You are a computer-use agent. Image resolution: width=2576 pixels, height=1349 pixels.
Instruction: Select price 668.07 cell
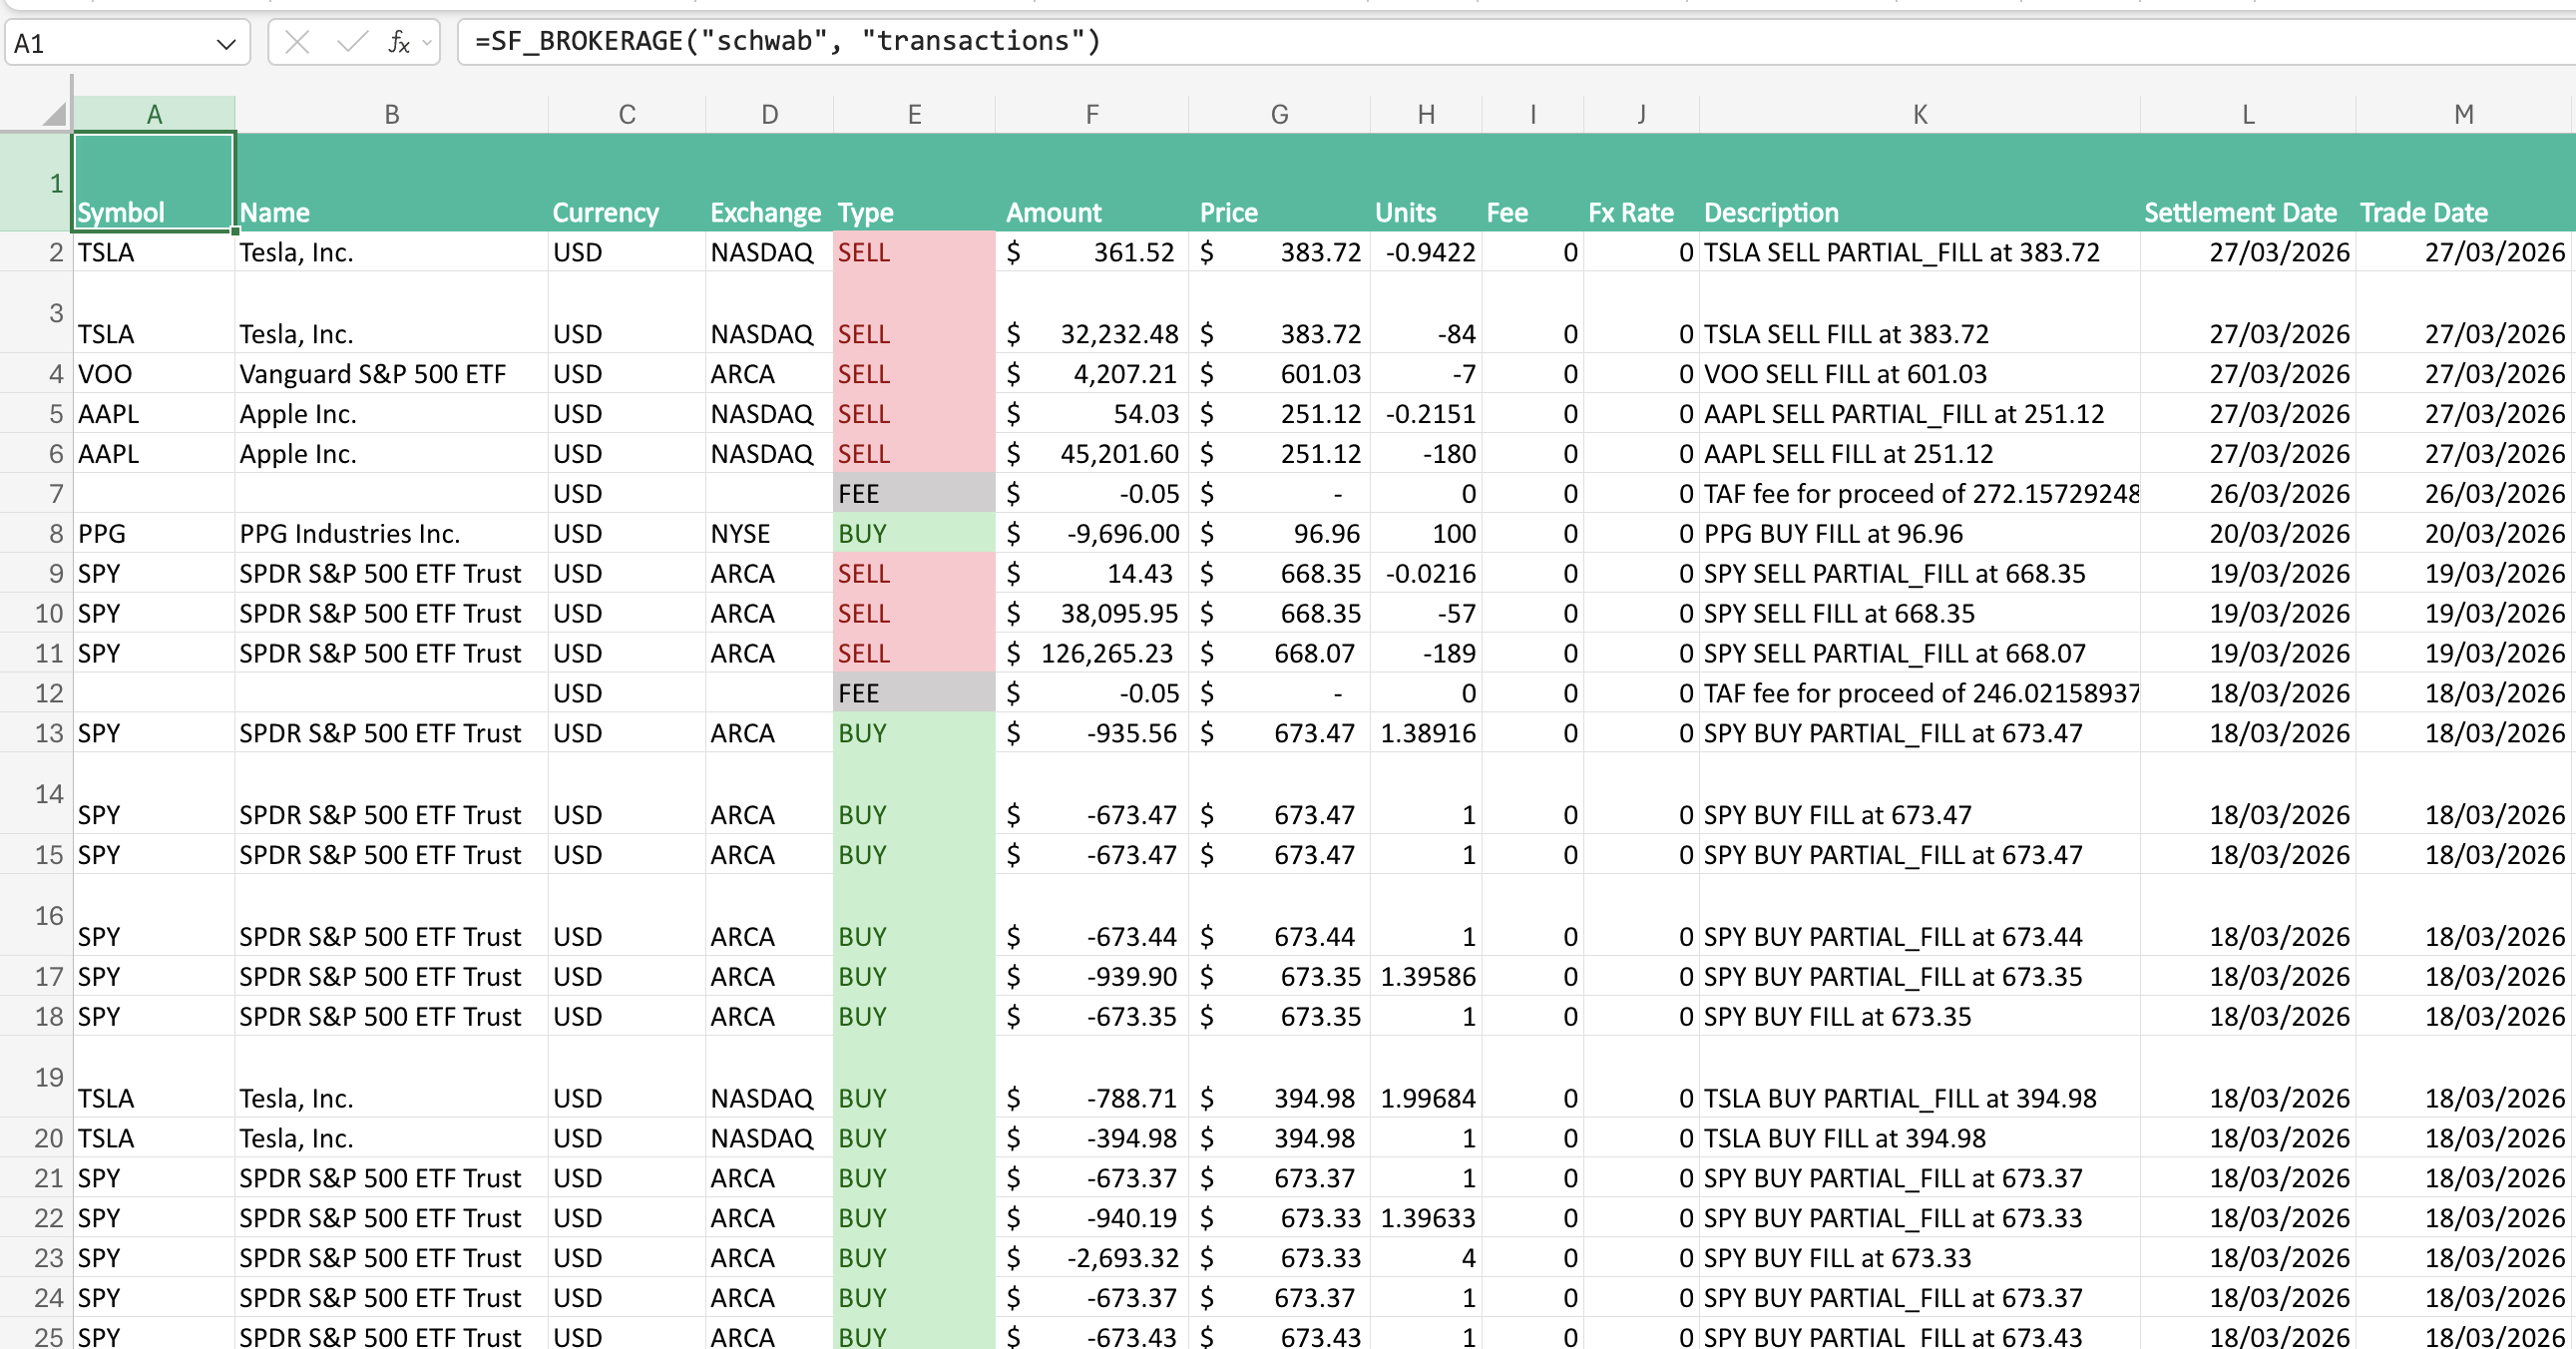[1279, 653]
